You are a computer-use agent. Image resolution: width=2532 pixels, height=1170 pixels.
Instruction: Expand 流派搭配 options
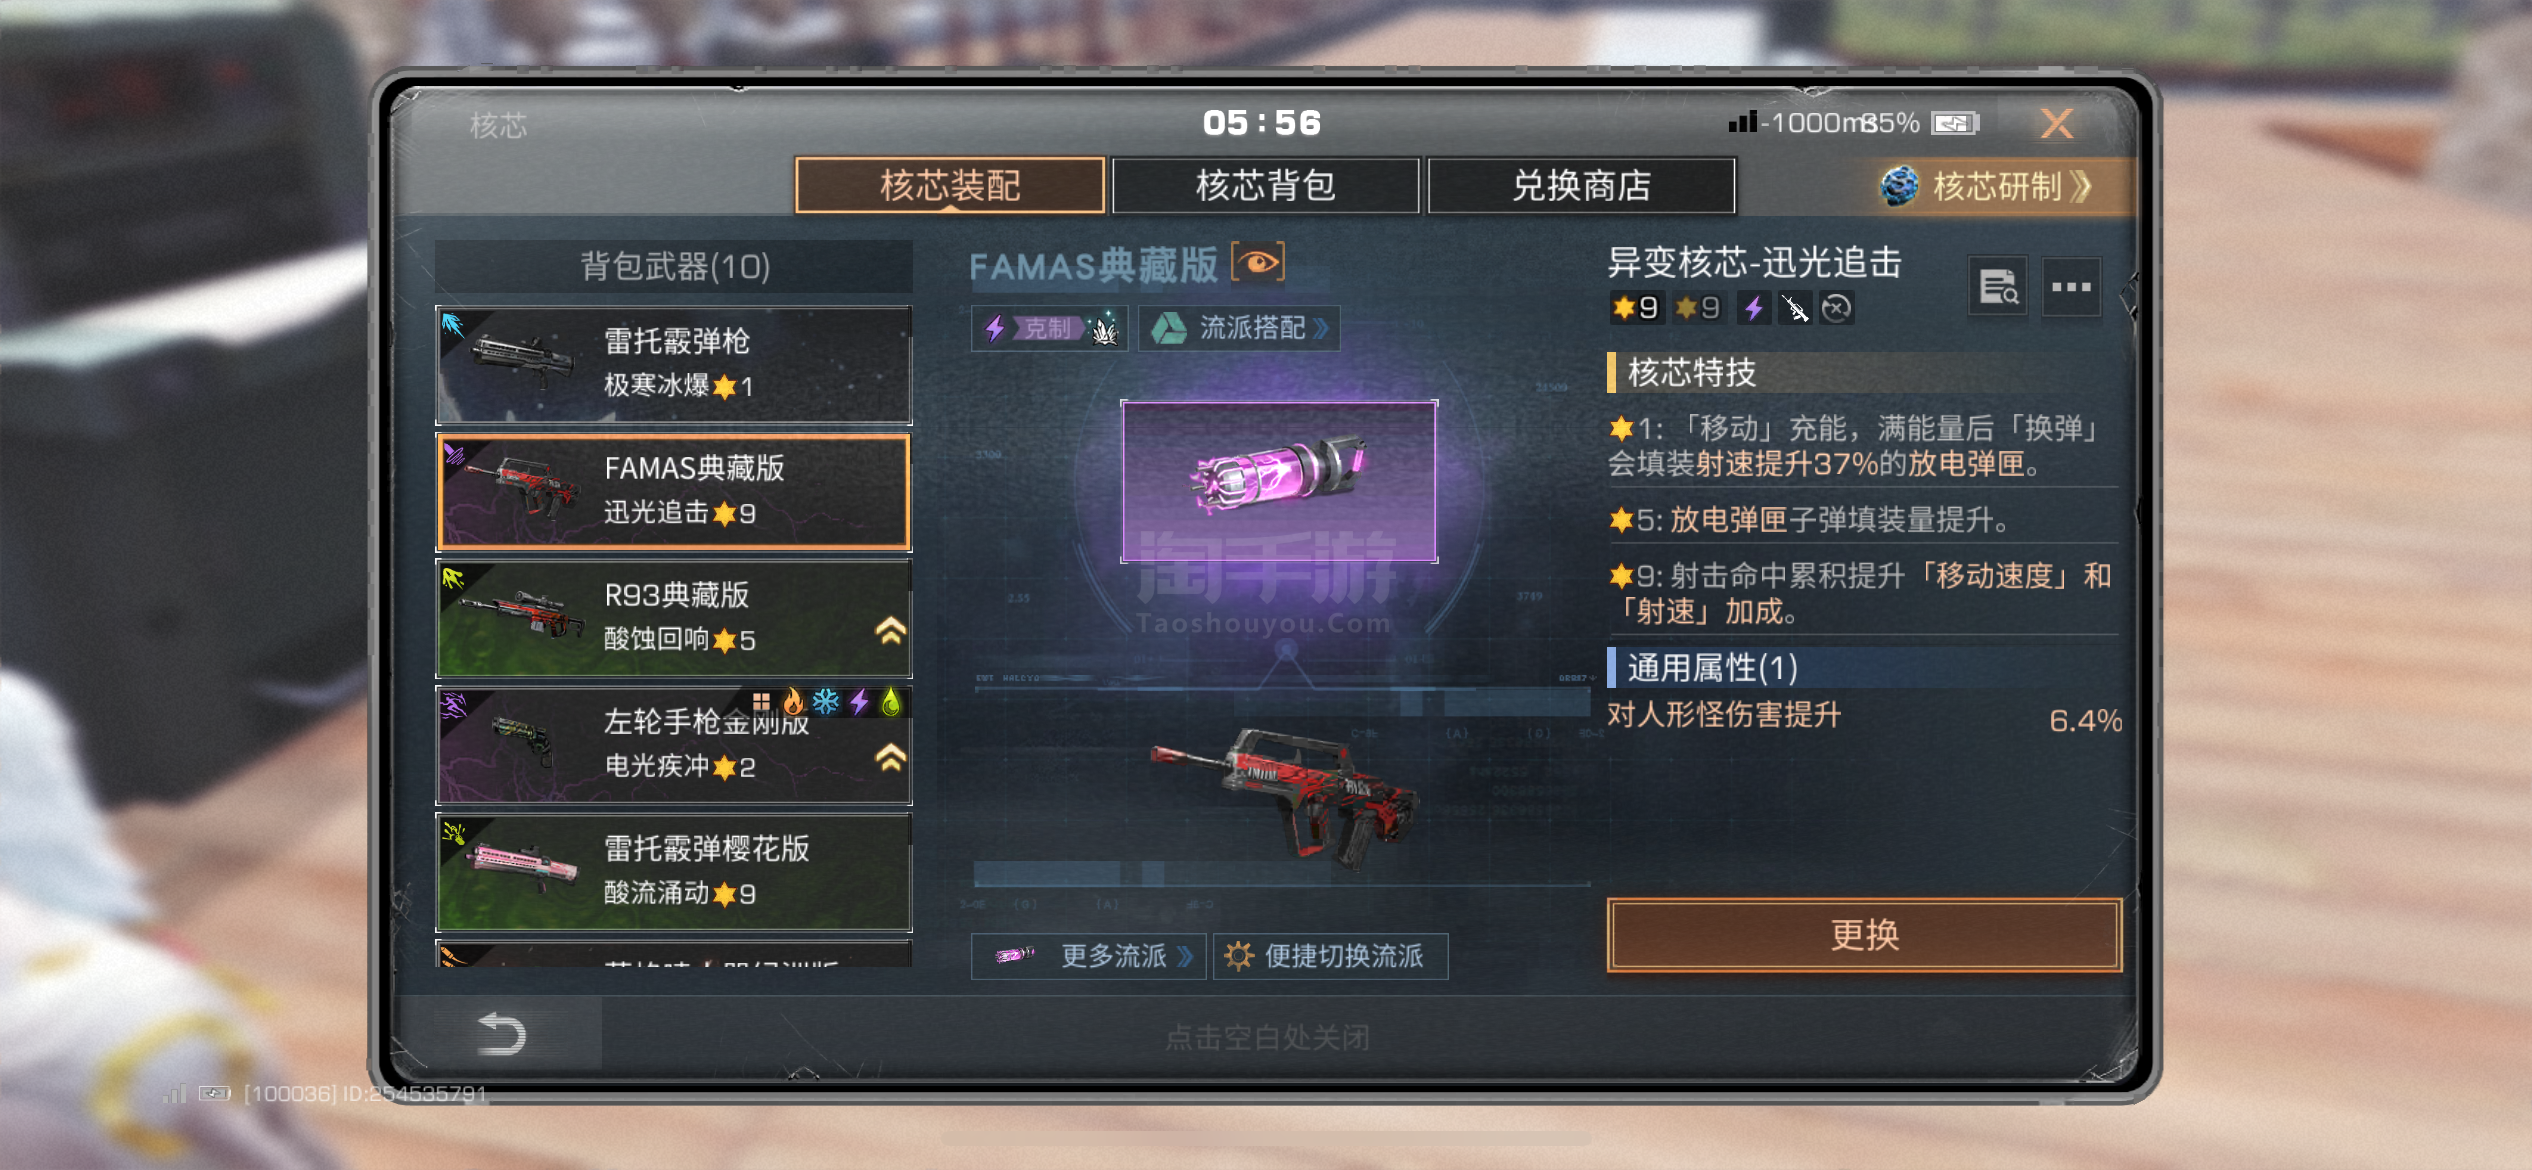point(1239,328)
